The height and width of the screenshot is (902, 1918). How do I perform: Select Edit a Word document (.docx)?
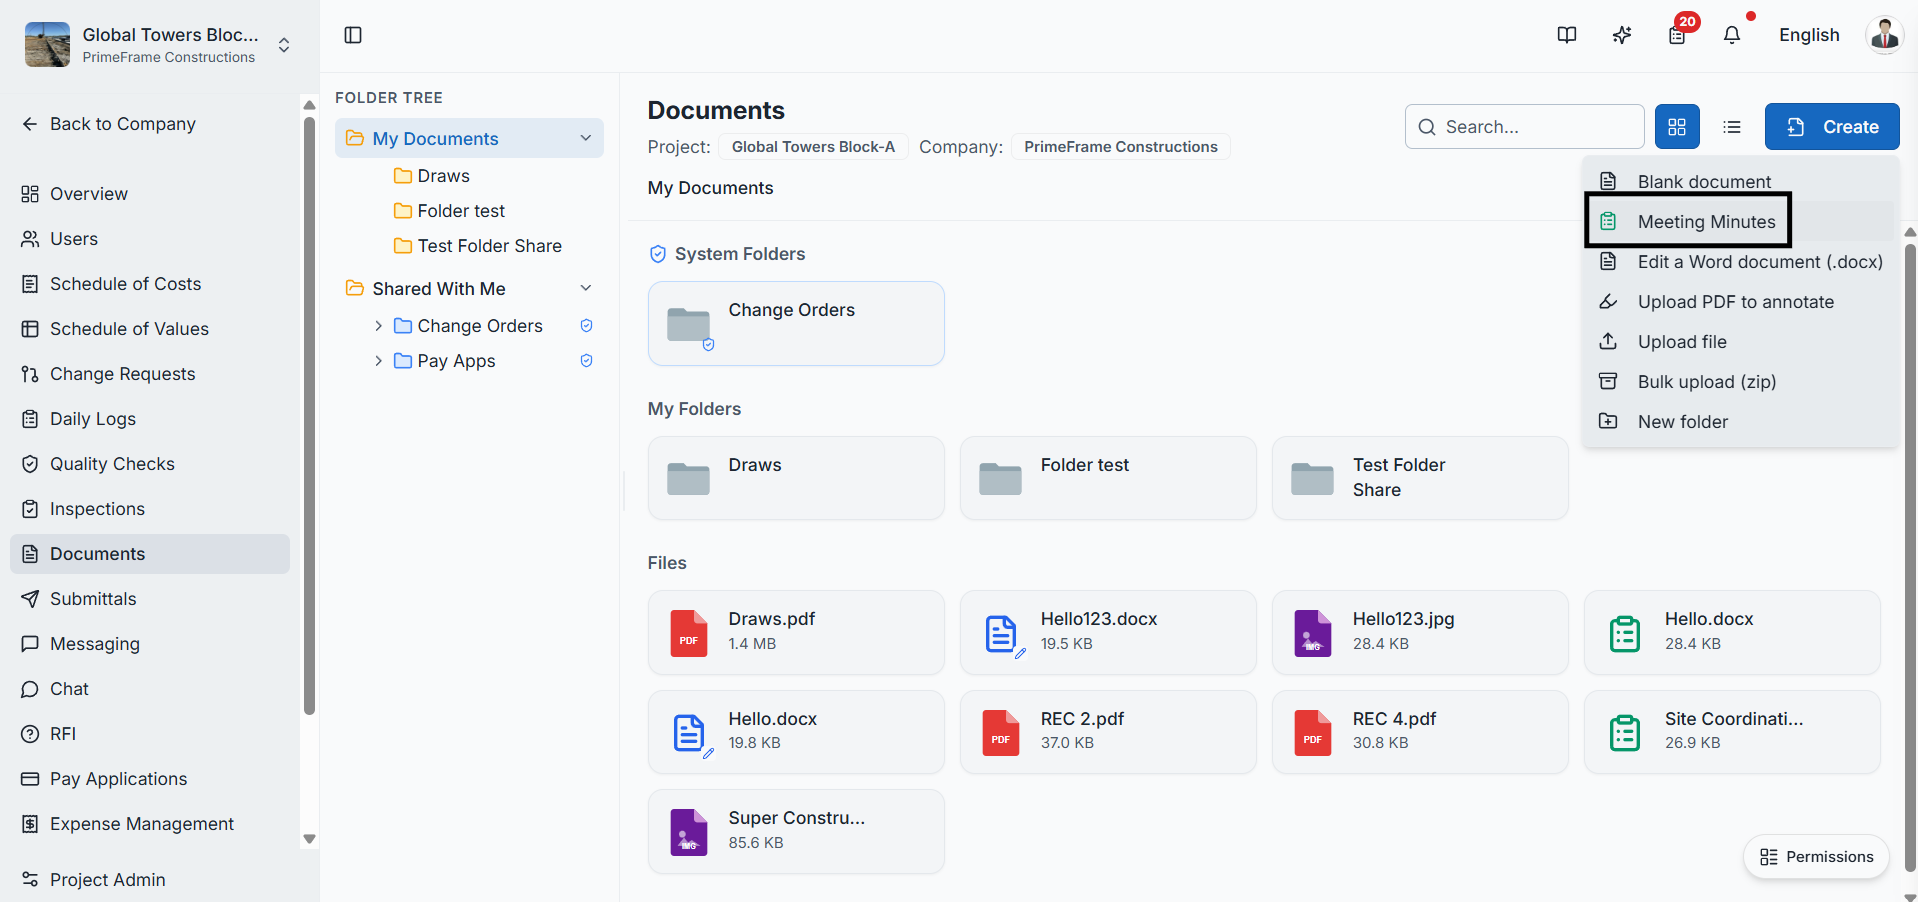point(1740,261)
